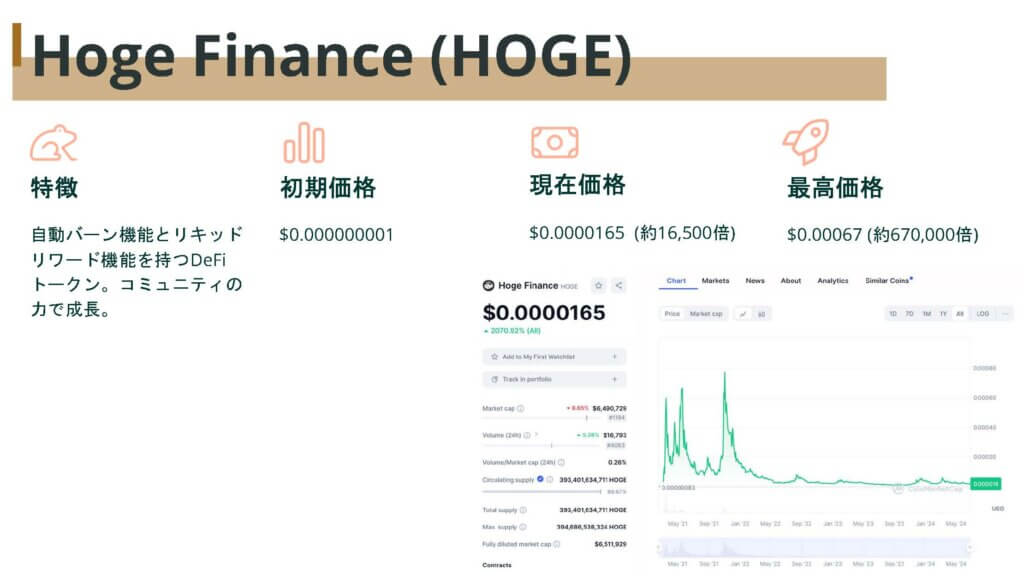Click the bar chart icon above 初期価格

point(304,142)
